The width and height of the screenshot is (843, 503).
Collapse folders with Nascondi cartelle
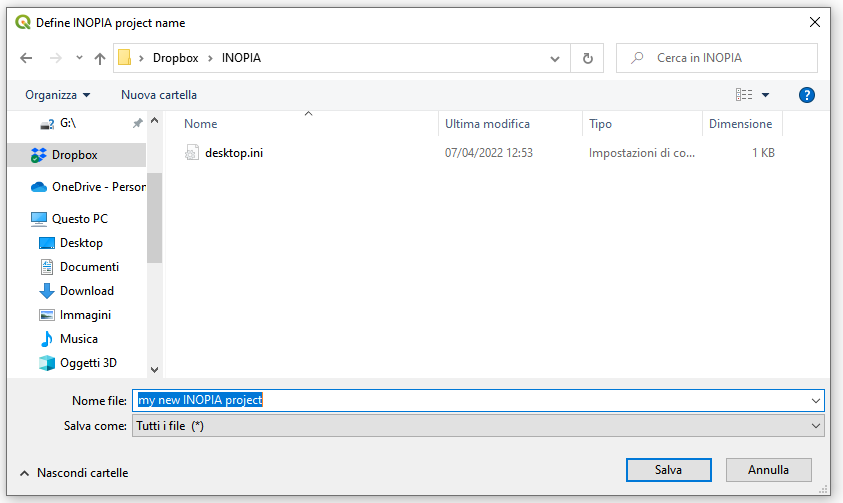coord(74,473)
